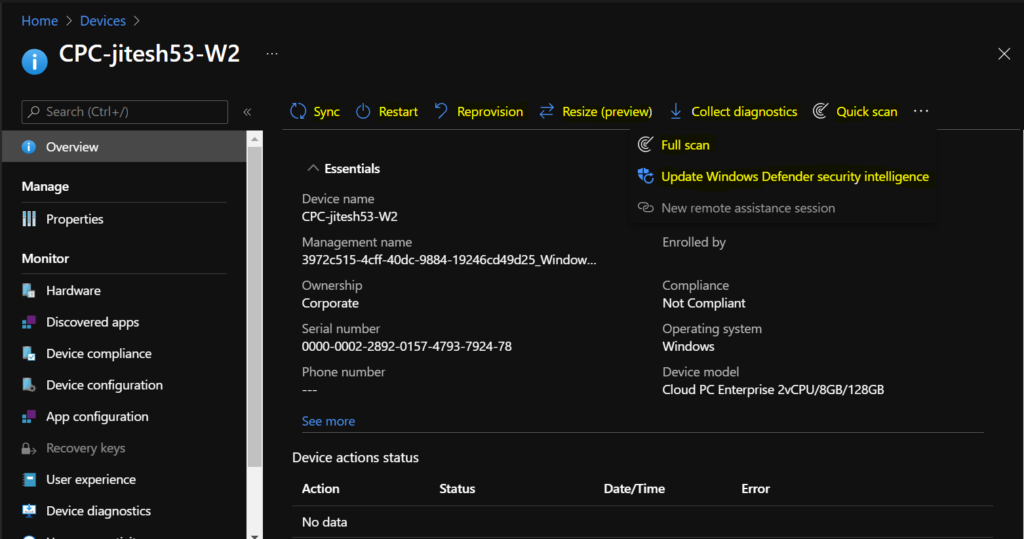Image resolution: width=1024 pixels, height=539 pixels.
Task: Click the Device diagnostics icon
Action: click(x=29, y=511)
